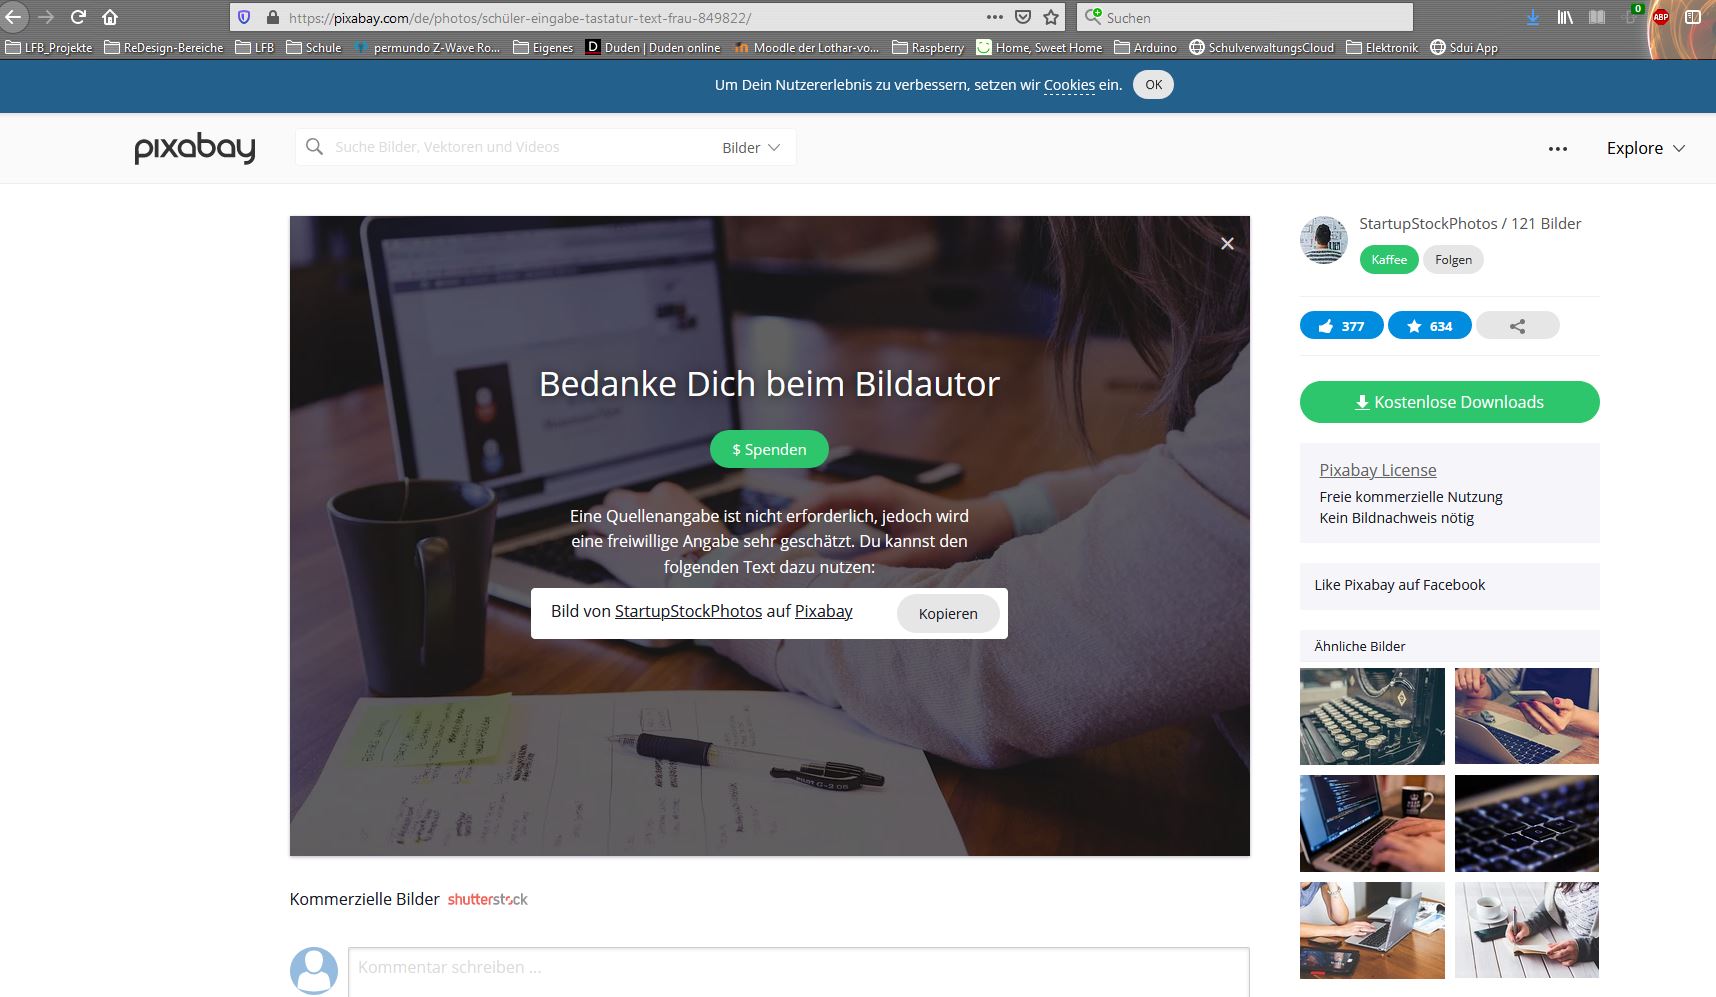Viewport: 1716px width, 997px height.
Task: Close the thank-you overlay with X
Action: 1227,244
